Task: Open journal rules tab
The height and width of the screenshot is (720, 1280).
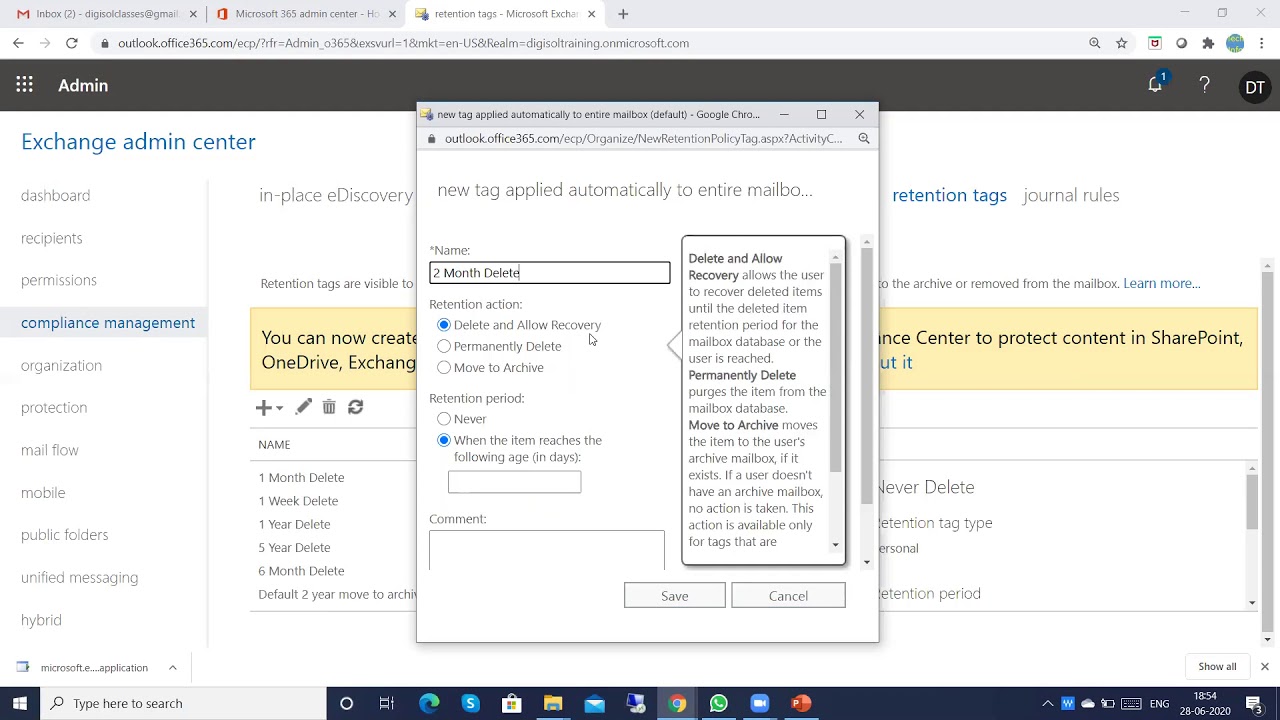Action: coord(1071,195)
